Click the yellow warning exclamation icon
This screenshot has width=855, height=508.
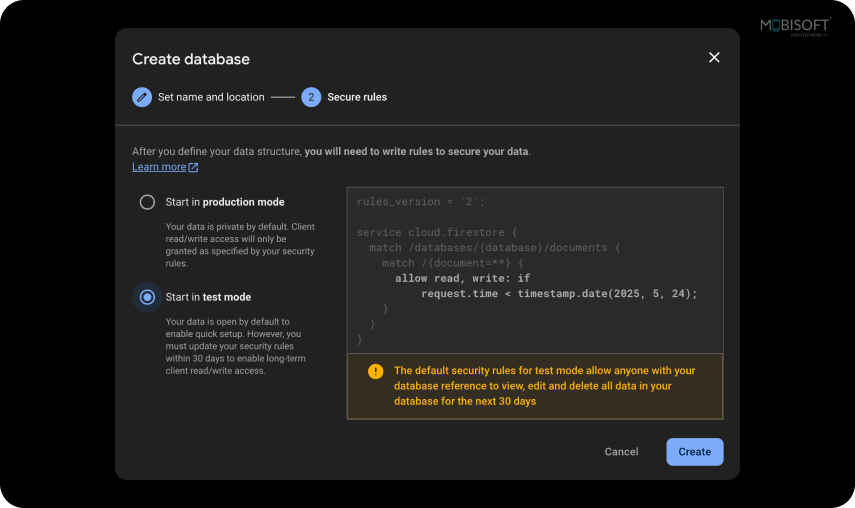pyautogui.click(x=376, y=371)
